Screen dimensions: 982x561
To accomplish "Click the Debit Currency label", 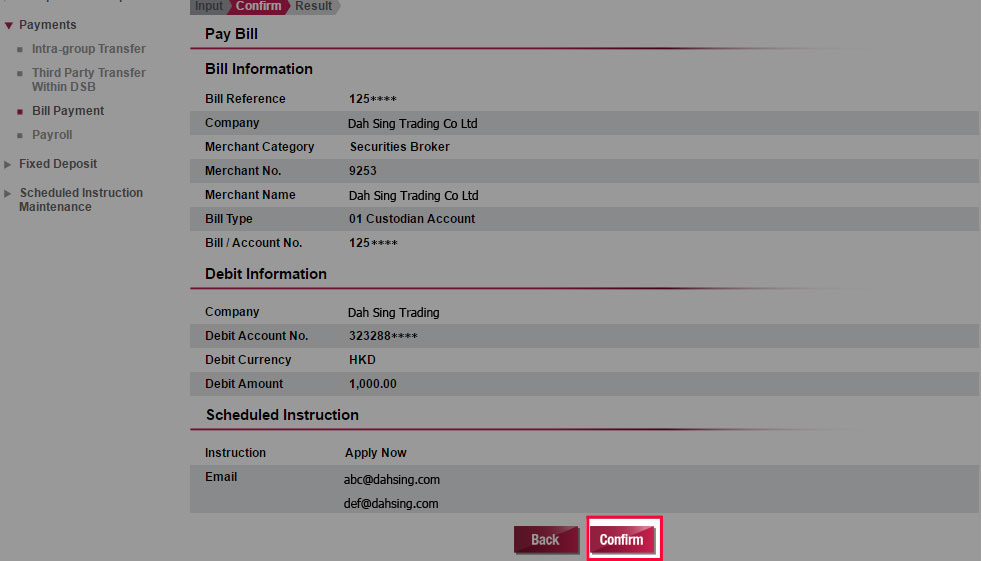I will coord(248,359).
